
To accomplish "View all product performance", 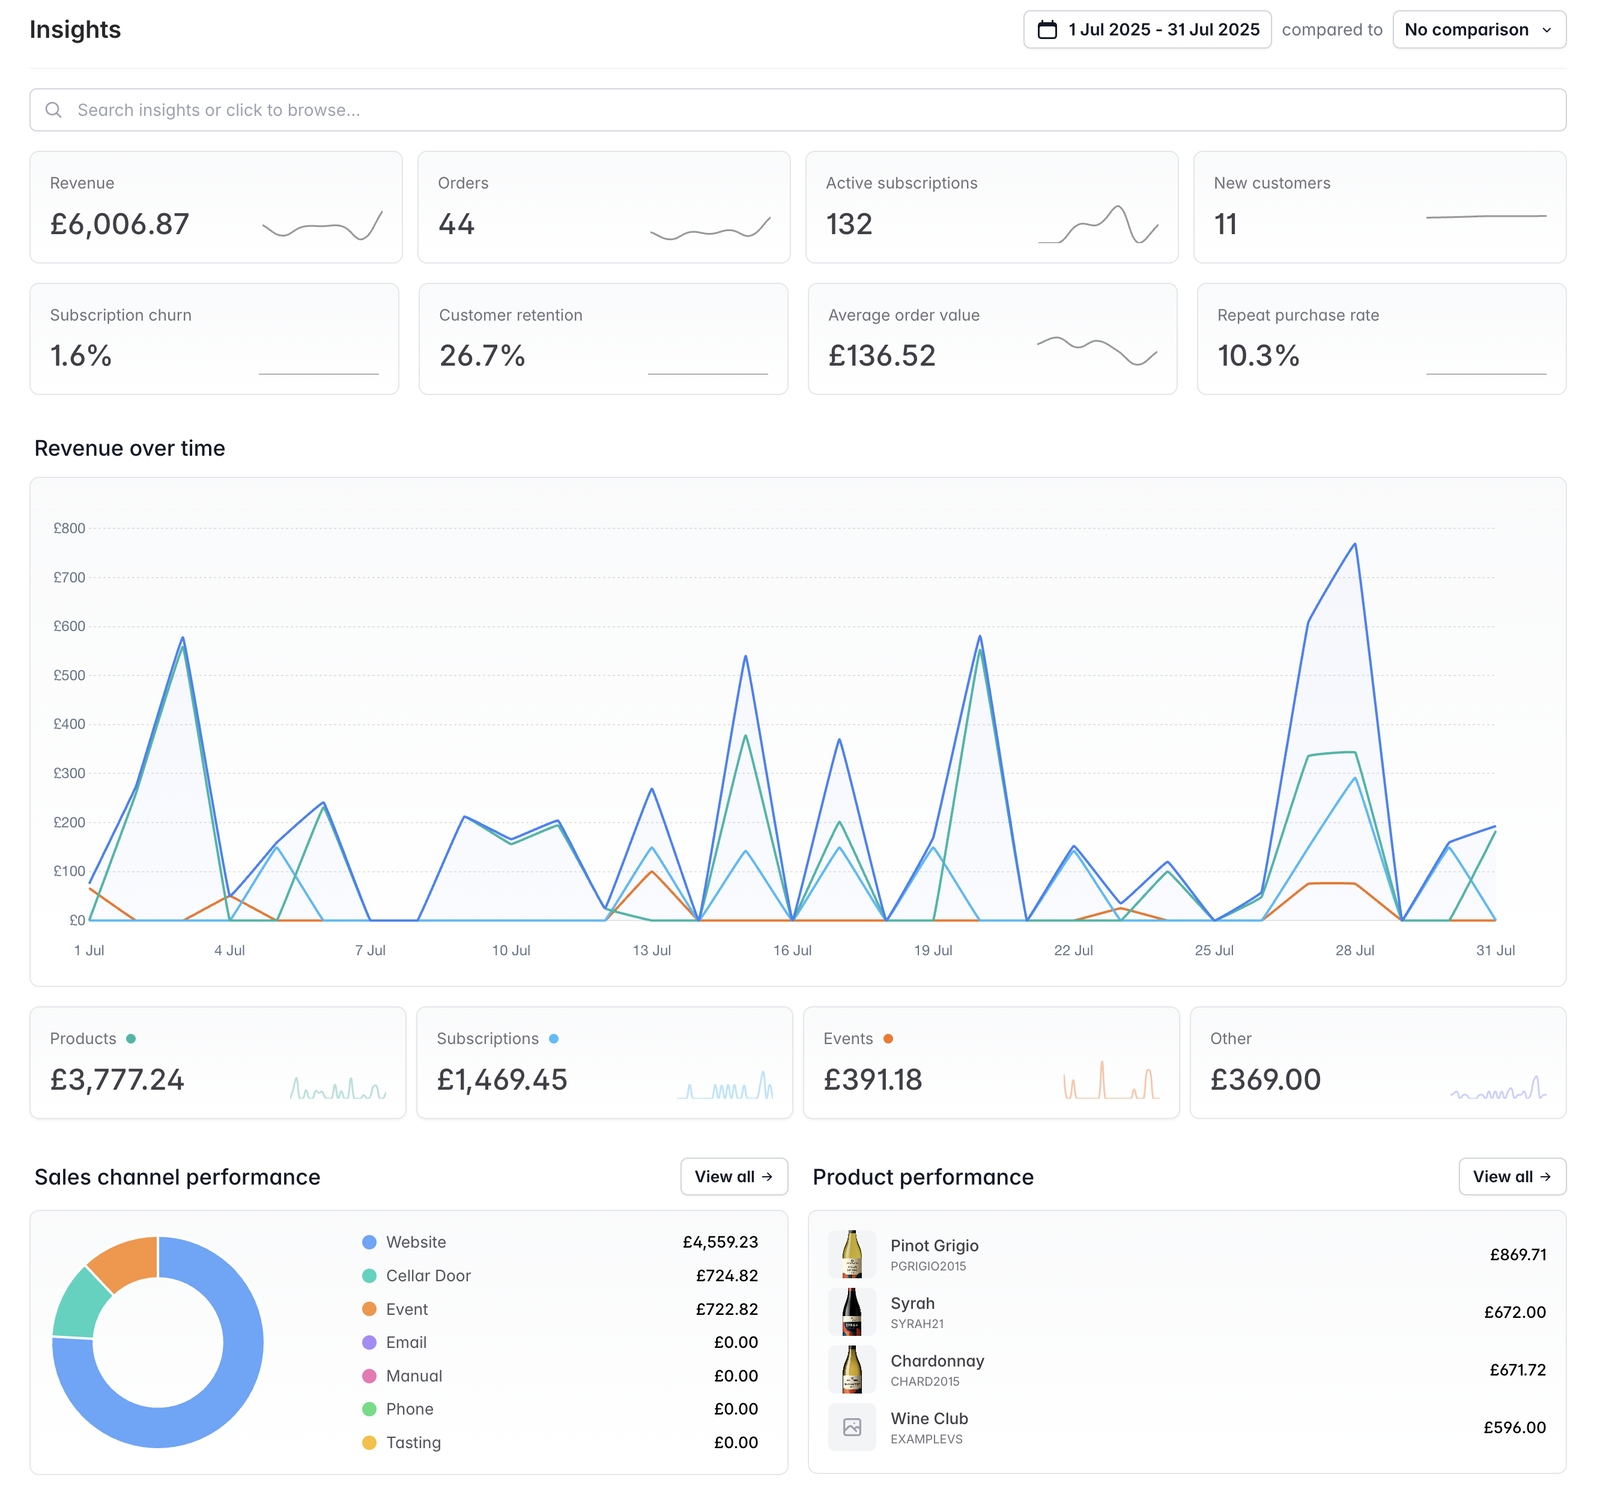I will [1511, 1177].
